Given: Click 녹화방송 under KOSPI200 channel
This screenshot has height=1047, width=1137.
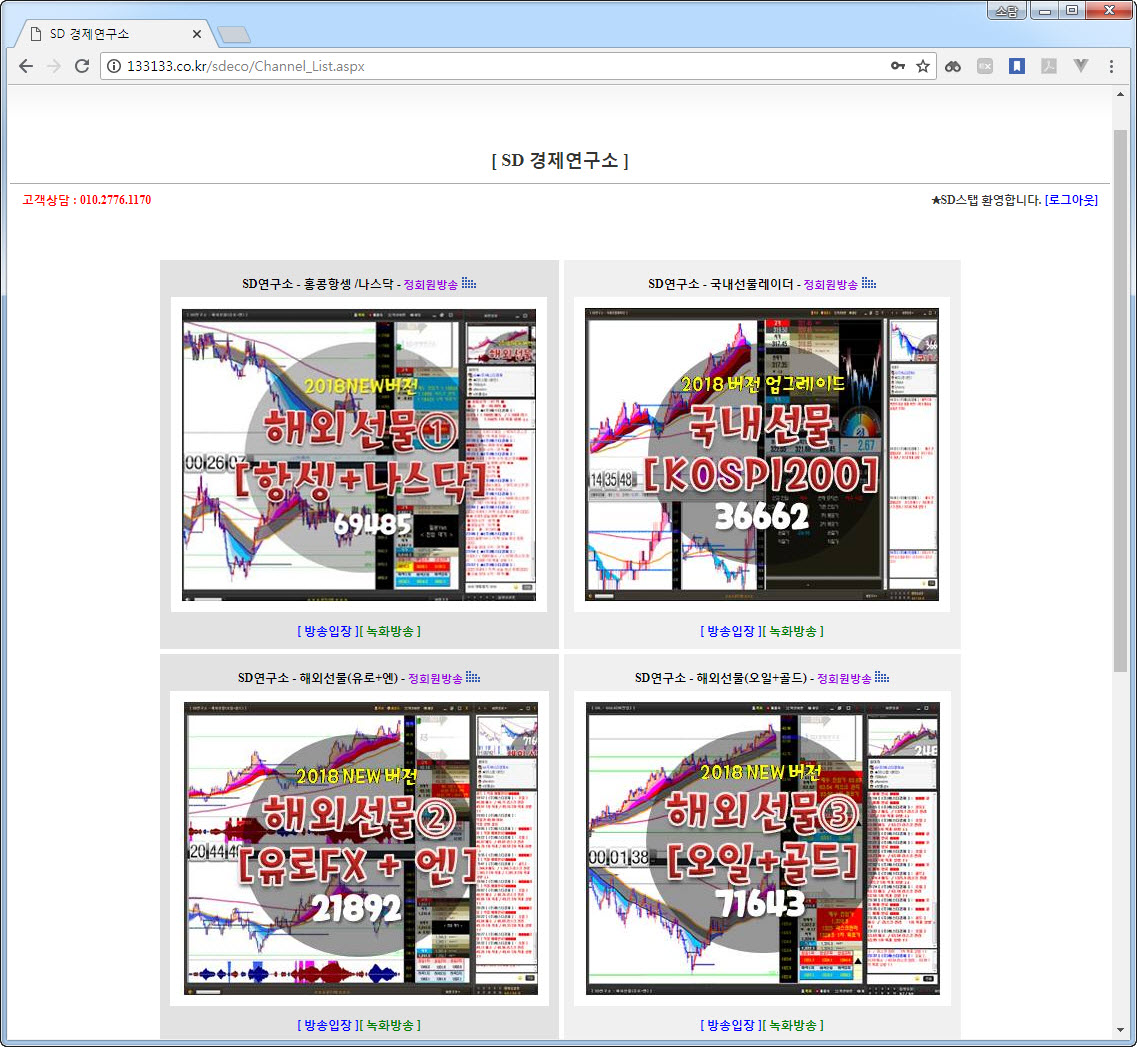Looking at the screenshot, I should click(x=793, y=631).
